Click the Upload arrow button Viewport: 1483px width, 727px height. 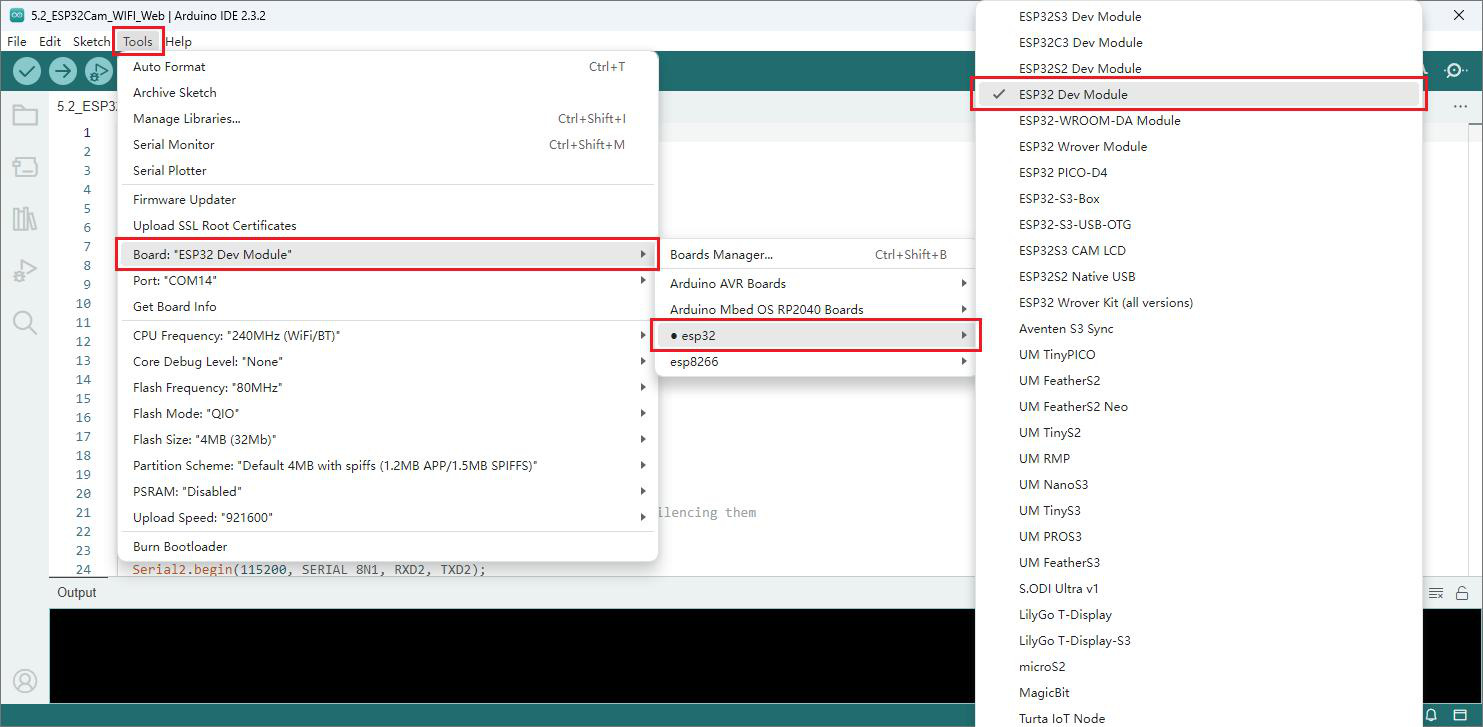(x=63, y=71)
